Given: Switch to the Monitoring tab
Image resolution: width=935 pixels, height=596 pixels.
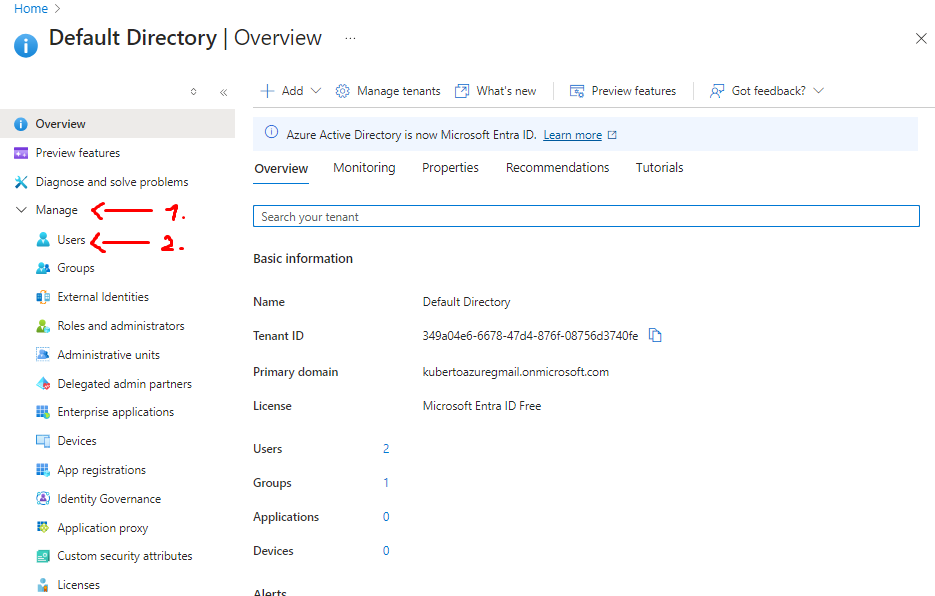Looking at the screenshot, I should tap(364, 168).
